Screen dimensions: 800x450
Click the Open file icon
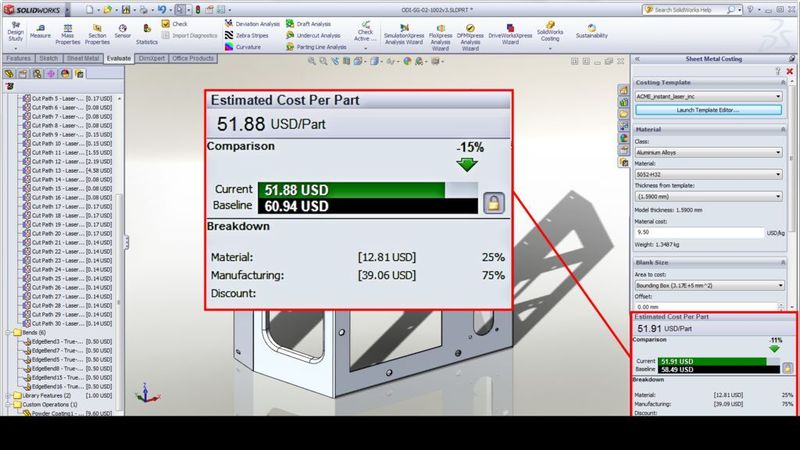pos(108,10)
